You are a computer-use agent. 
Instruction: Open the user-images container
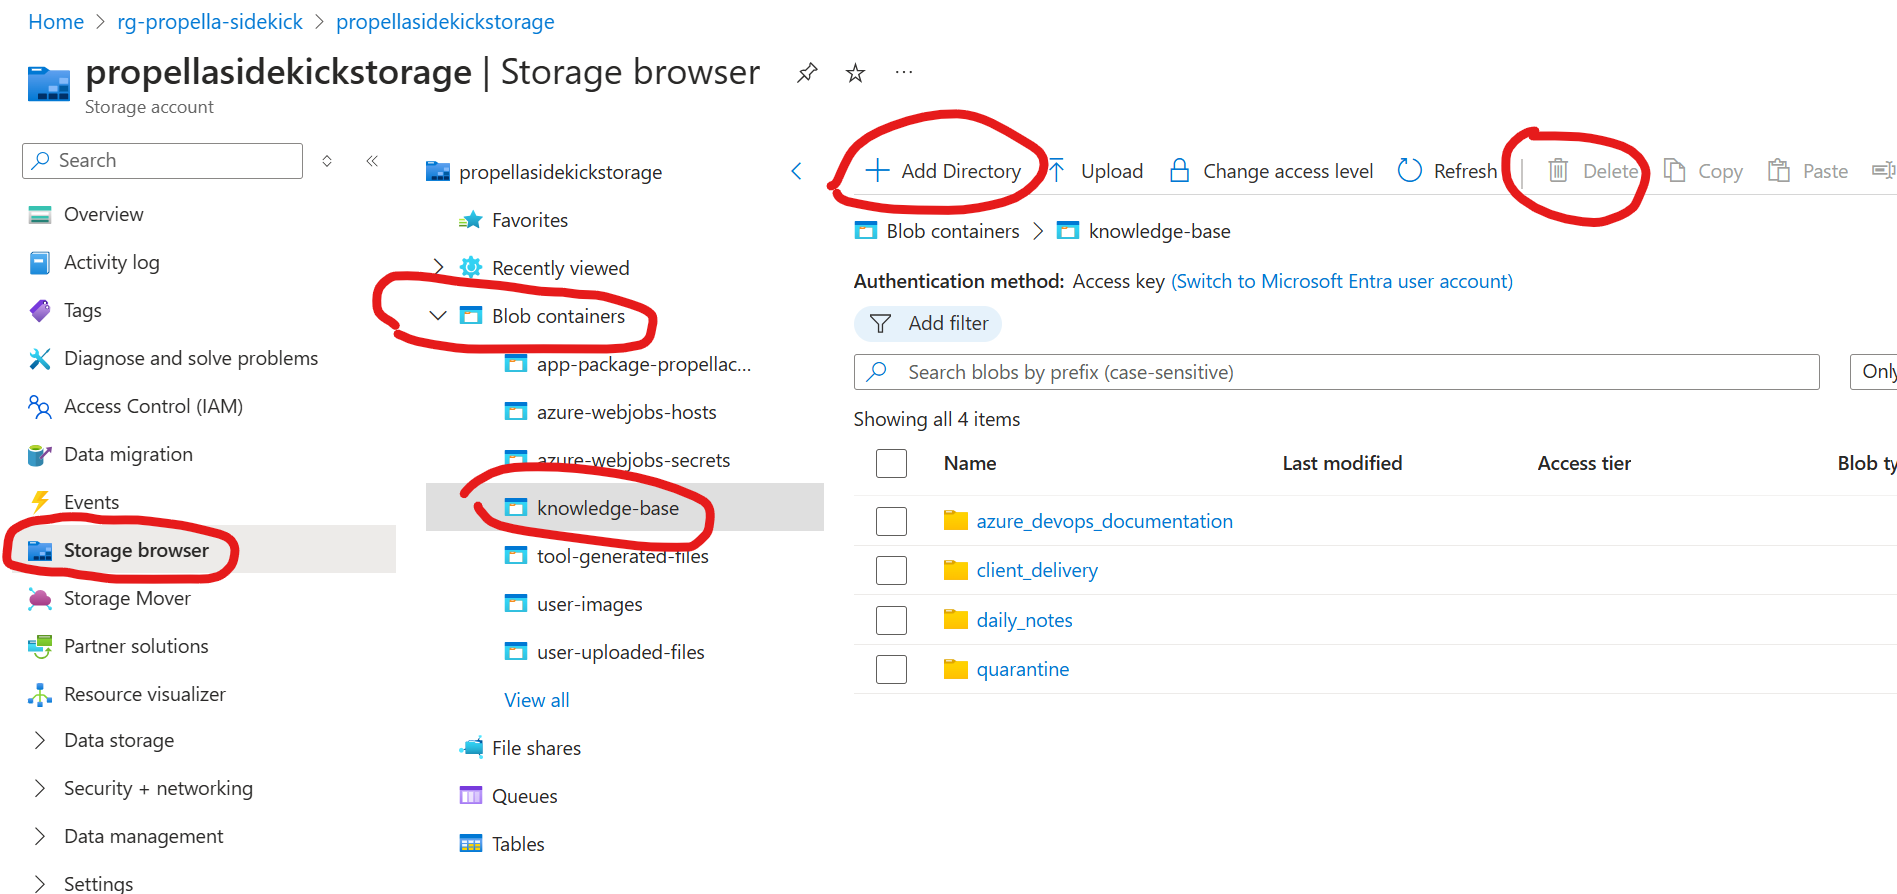(589, 604)
